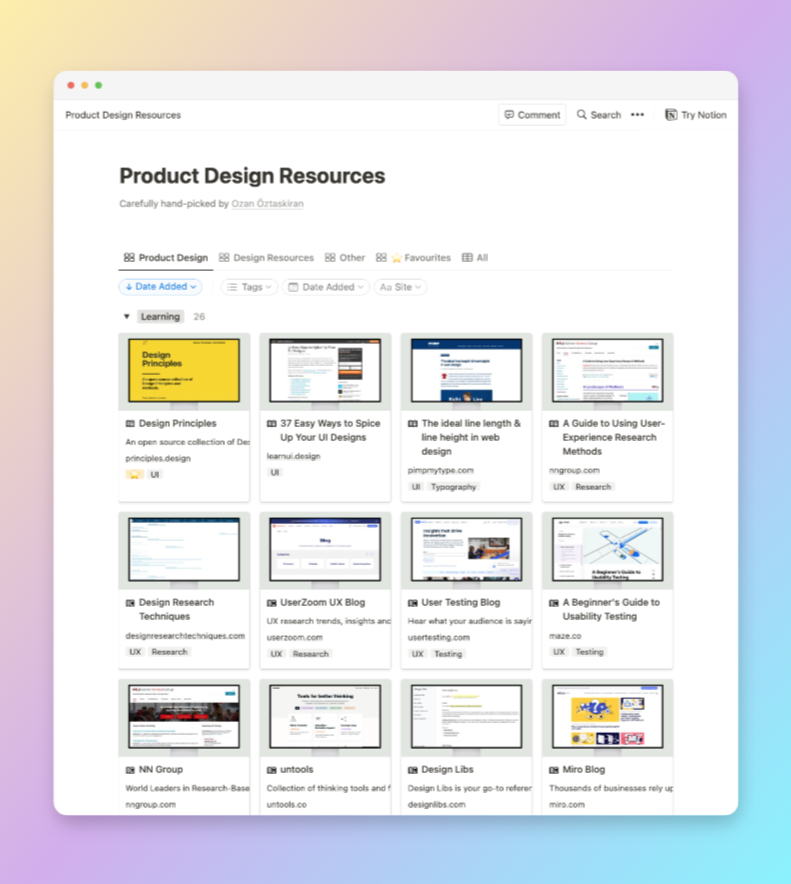Switch to the Other tab
Image resolution: width=791 pixels, height=884 pixels.
(345, 258)
